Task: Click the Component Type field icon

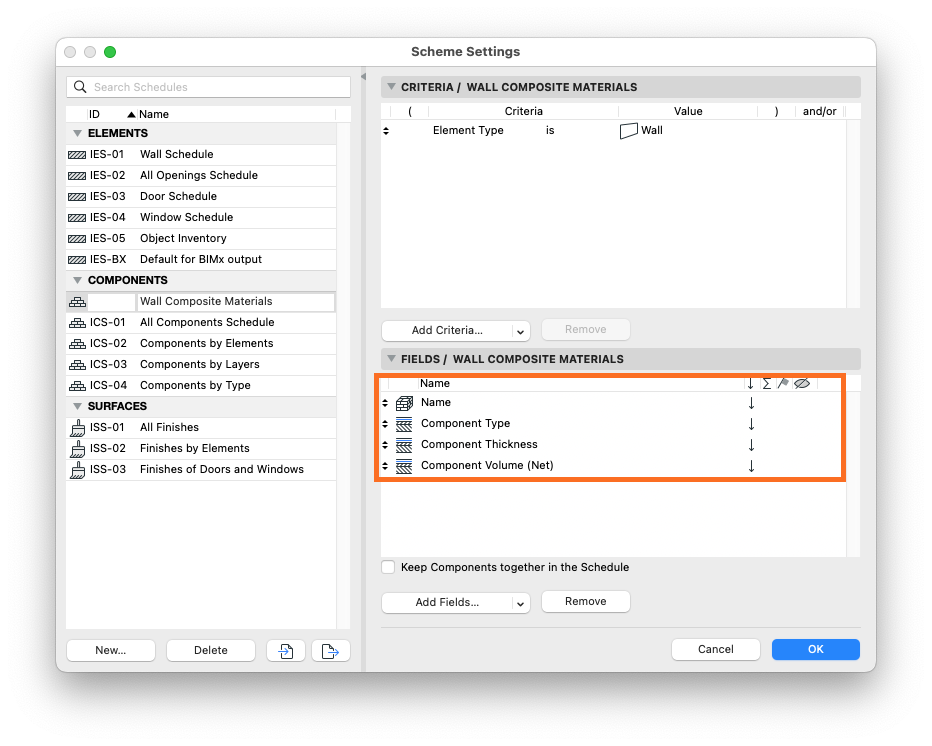Action: [404, 424]
